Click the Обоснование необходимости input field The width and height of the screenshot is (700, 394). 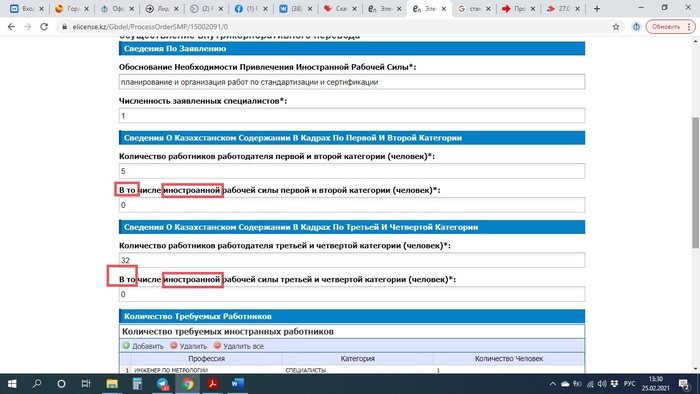tap(352, 82)
